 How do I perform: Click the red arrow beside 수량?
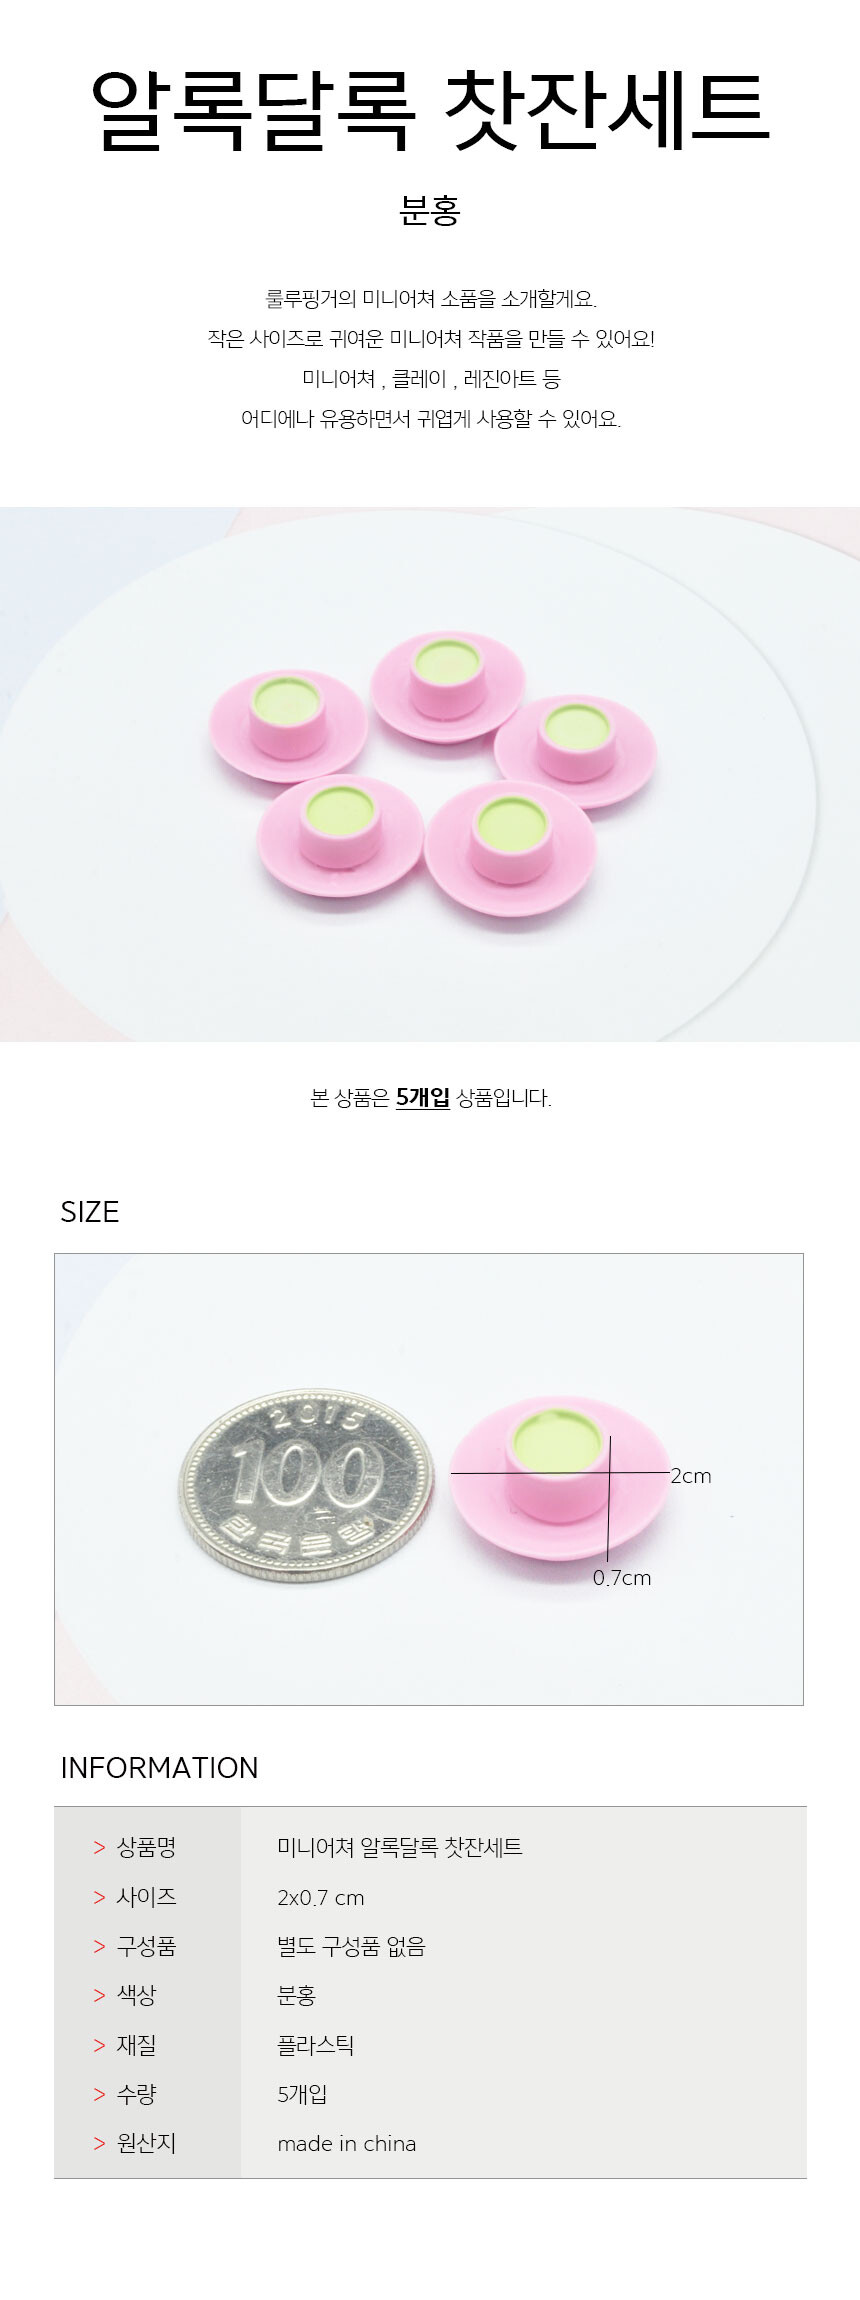tap(99, 2094)
